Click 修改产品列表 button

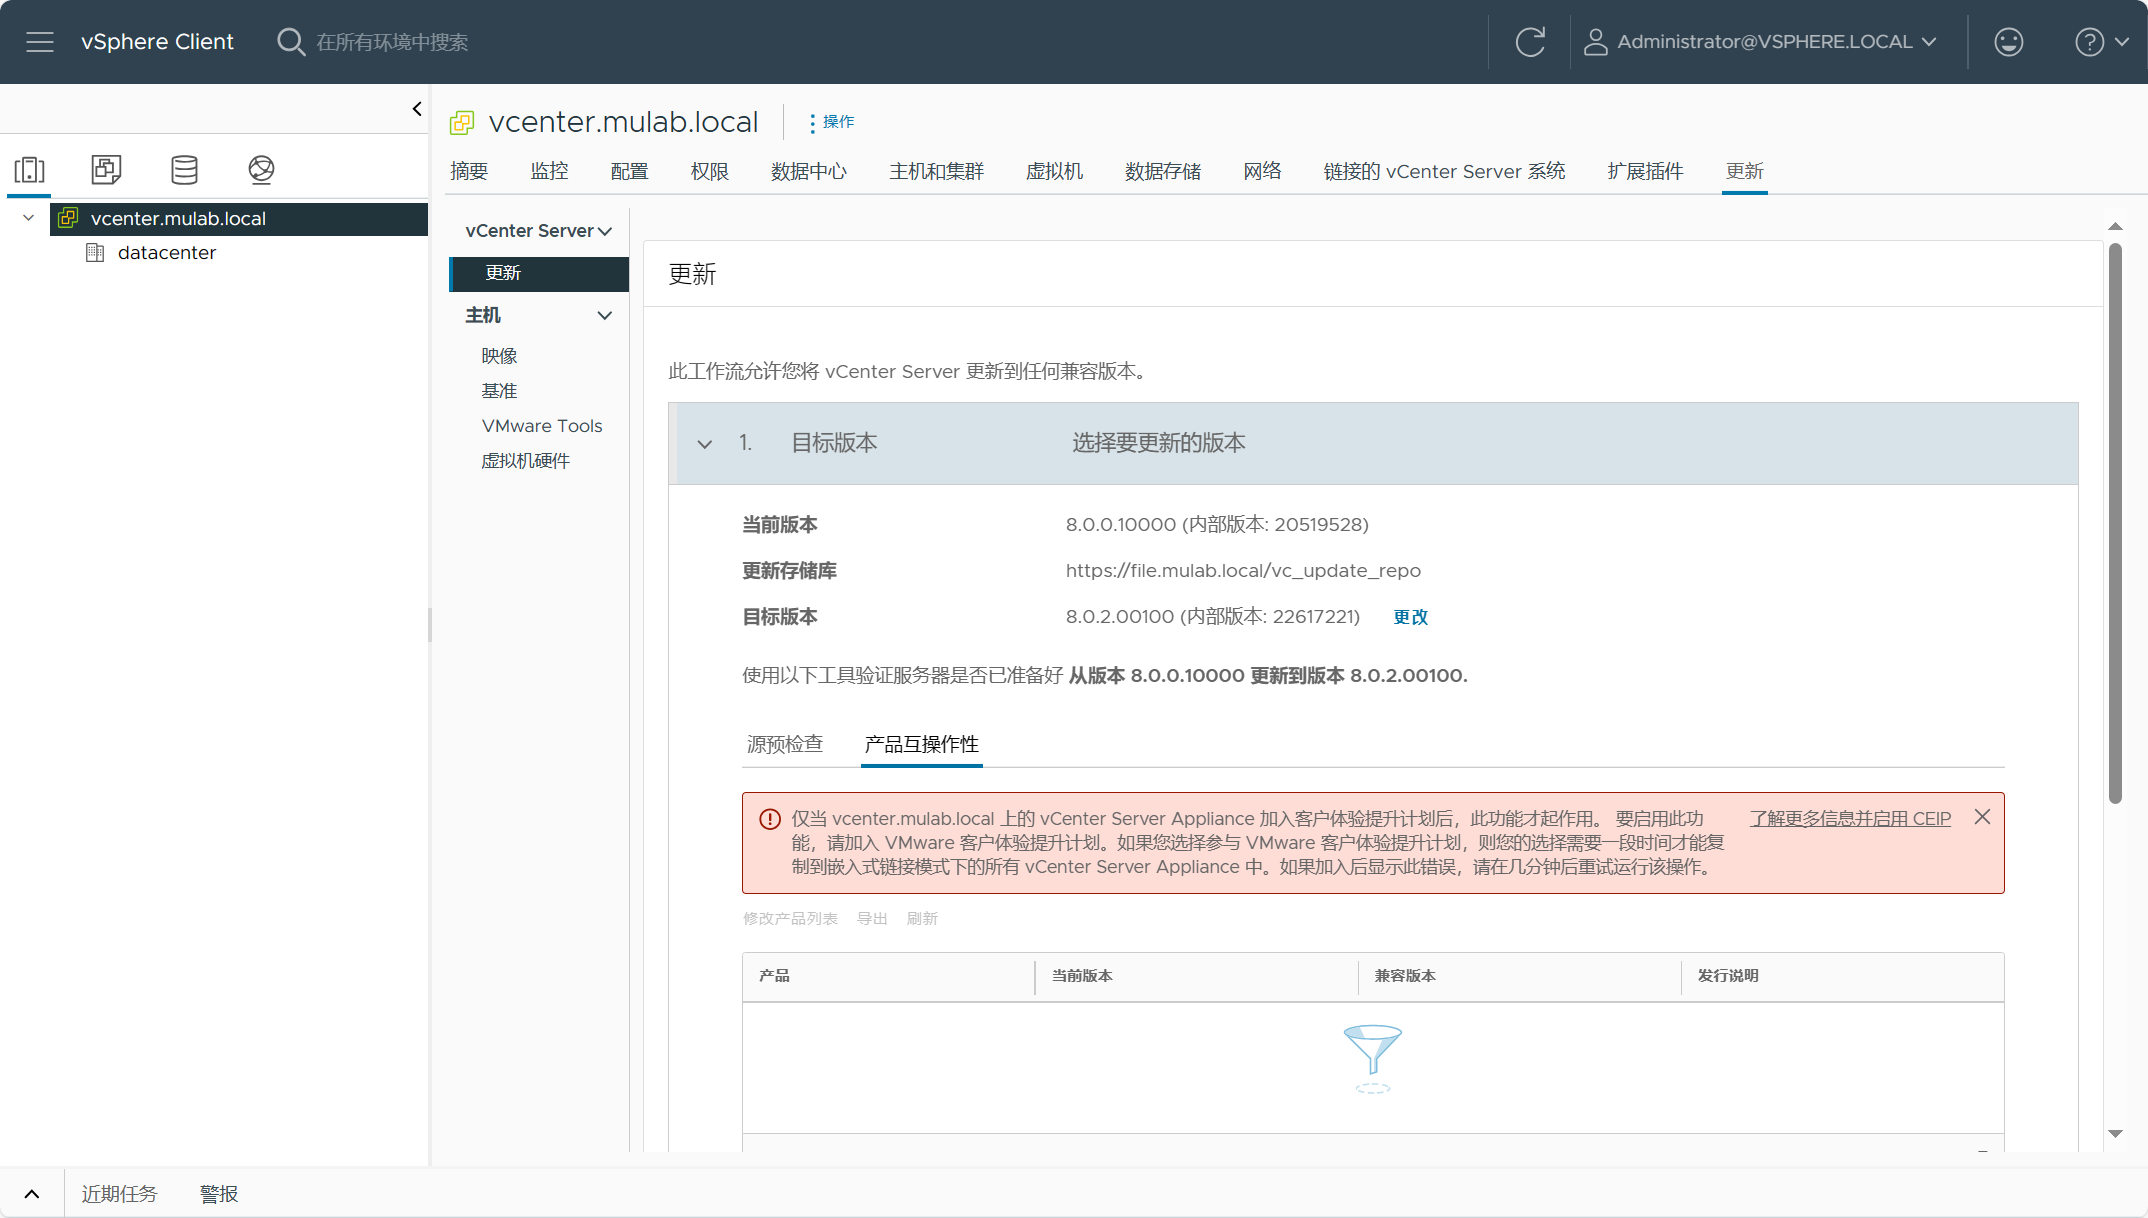[x=790, y=918]
